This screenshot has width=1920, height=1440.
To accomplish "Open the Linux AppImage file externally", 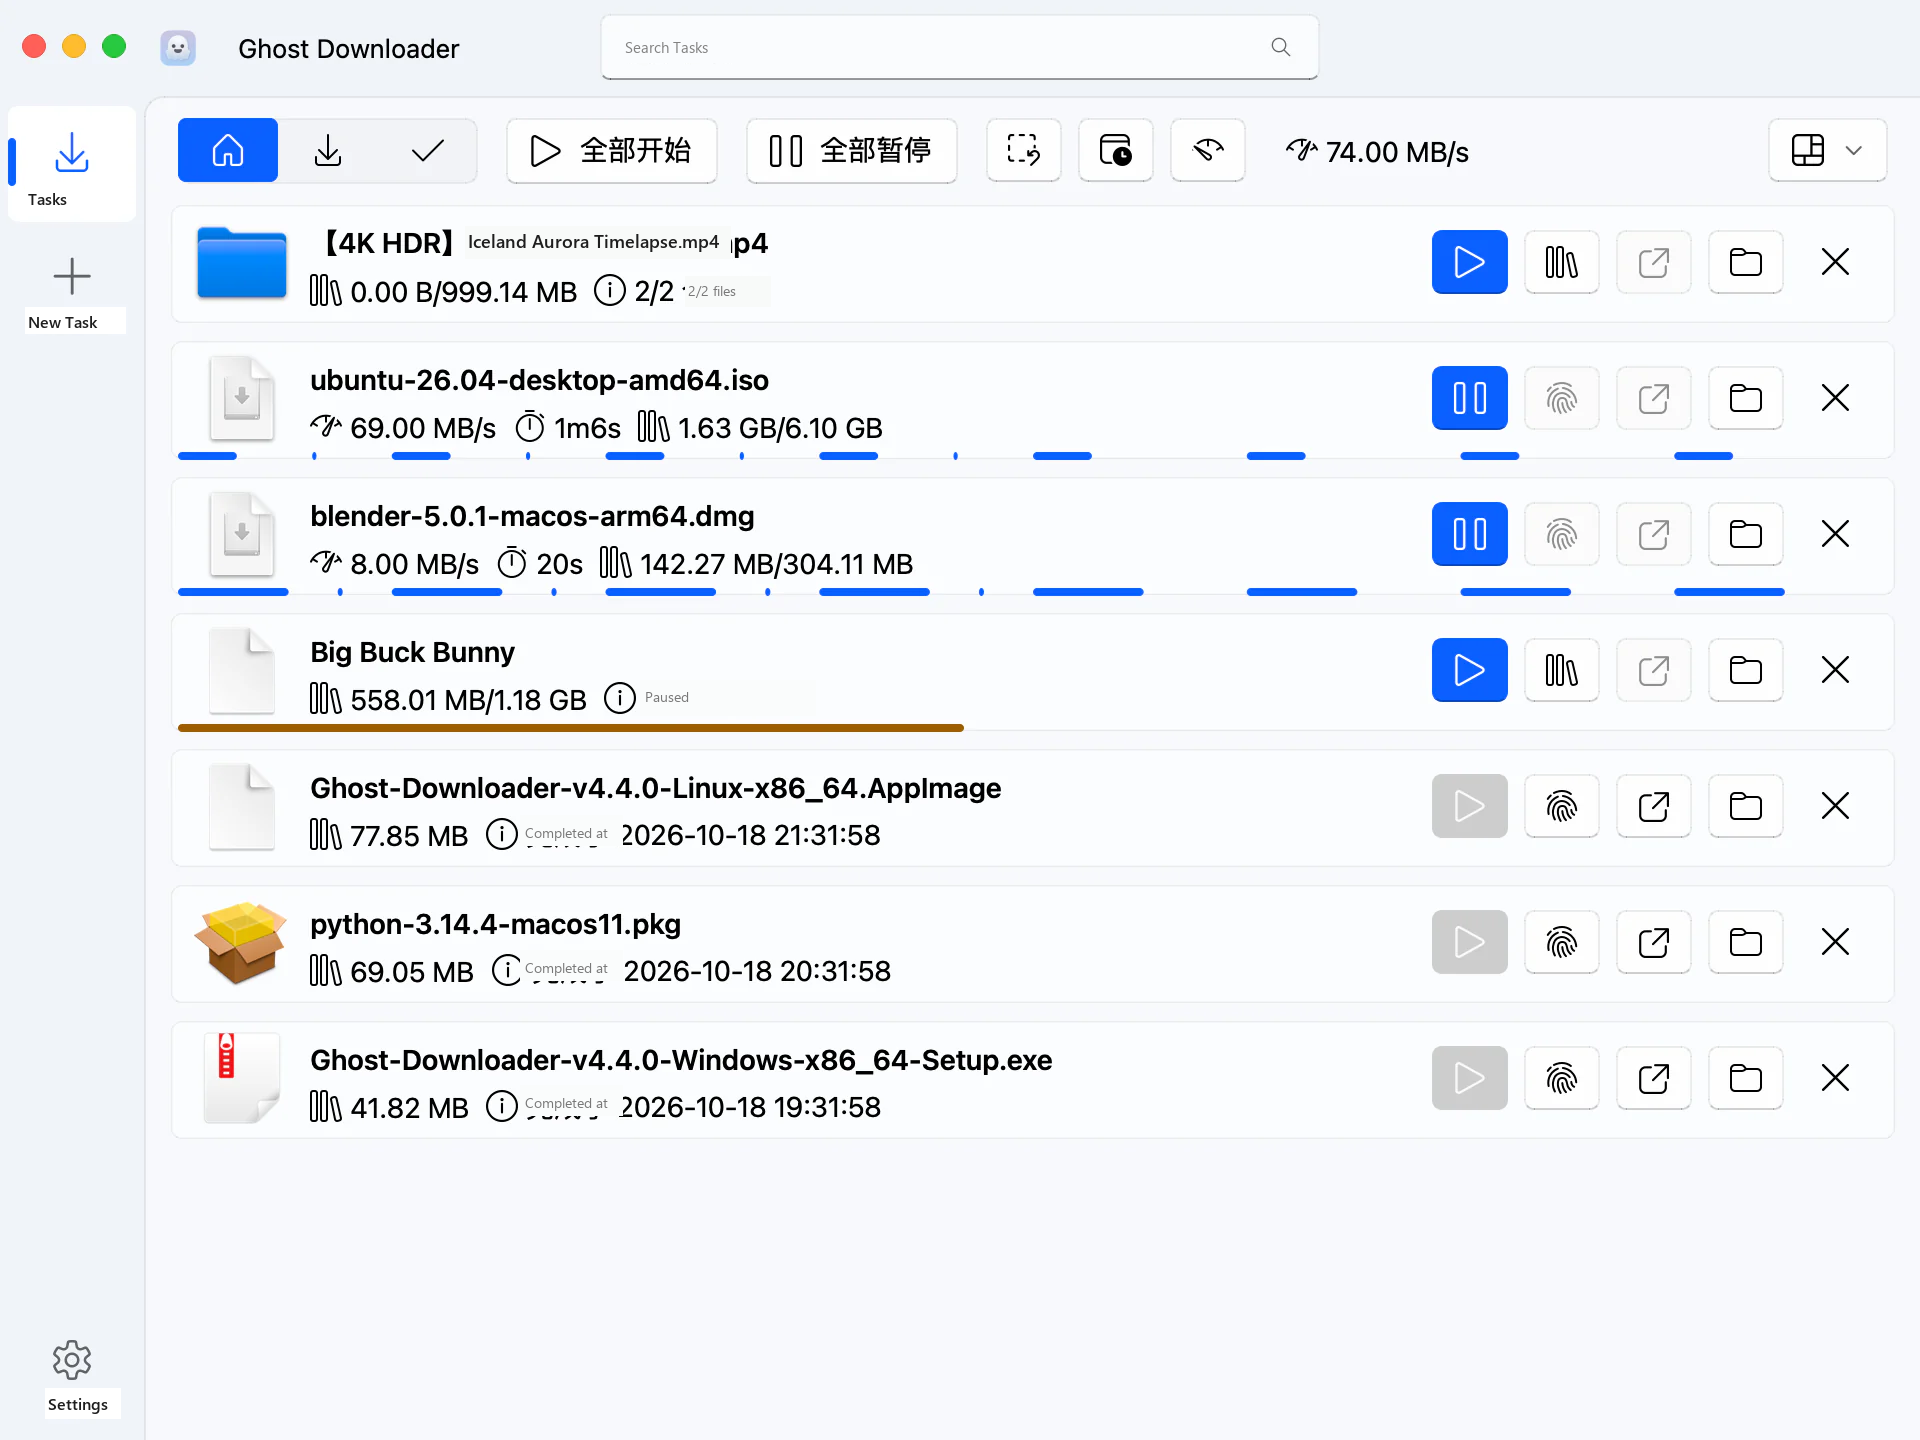I will tap(1654, 806).
